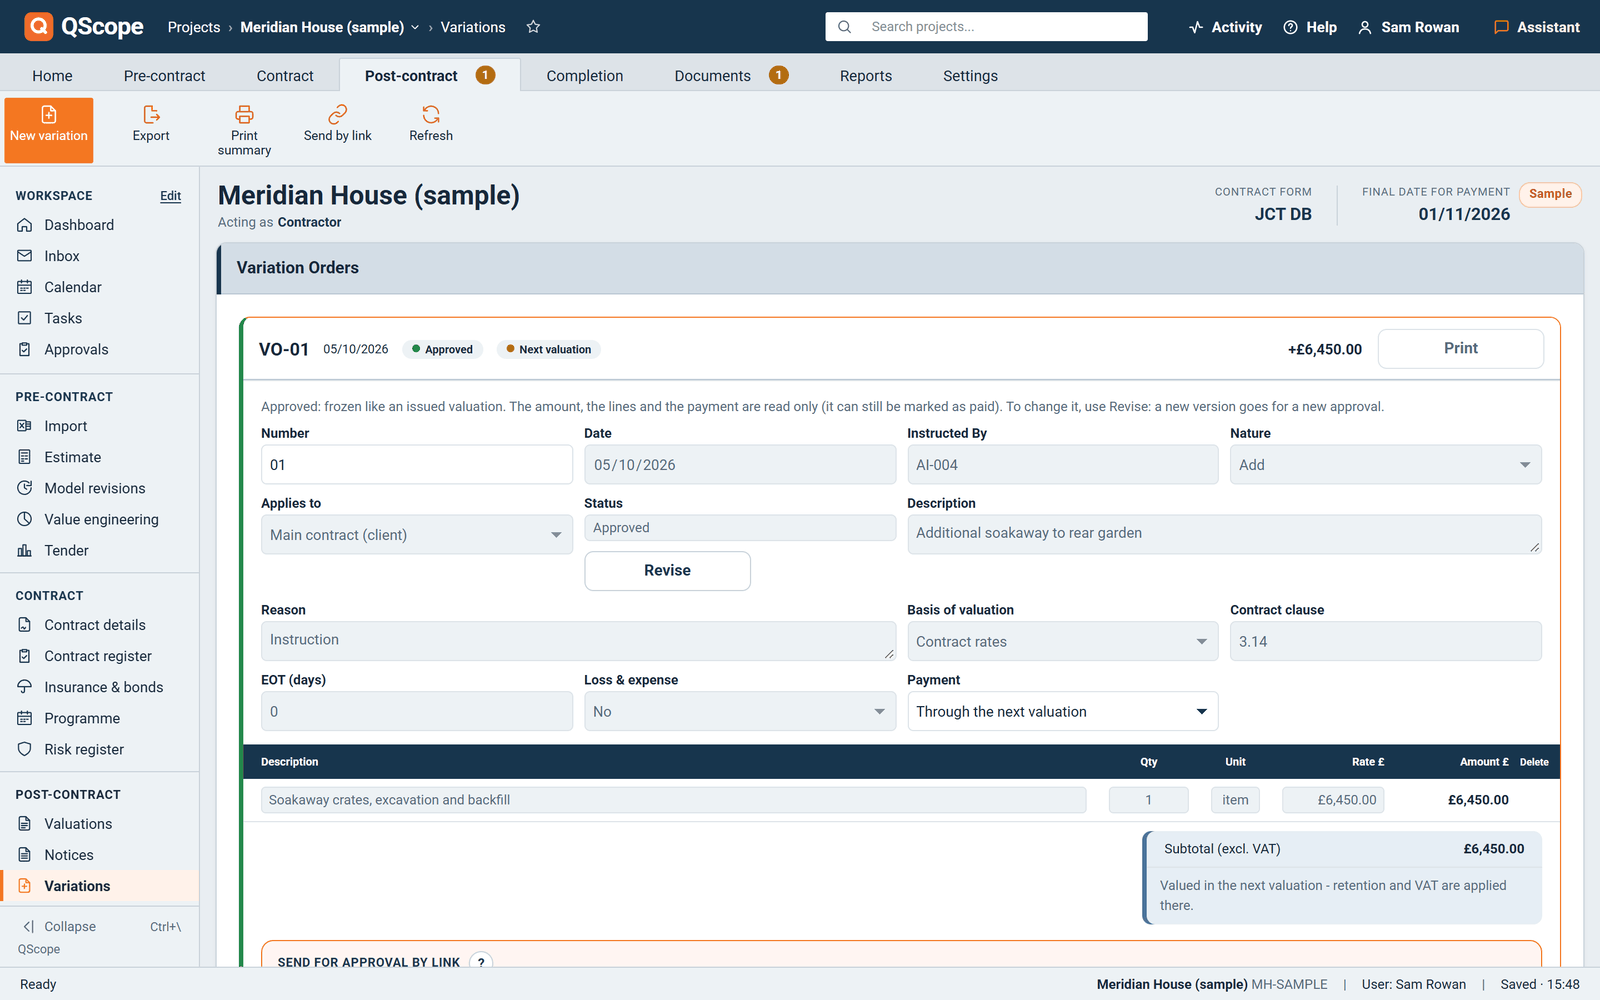Click the Search projects field
Screen dimensions: 1600x1000
coord(986,27)
